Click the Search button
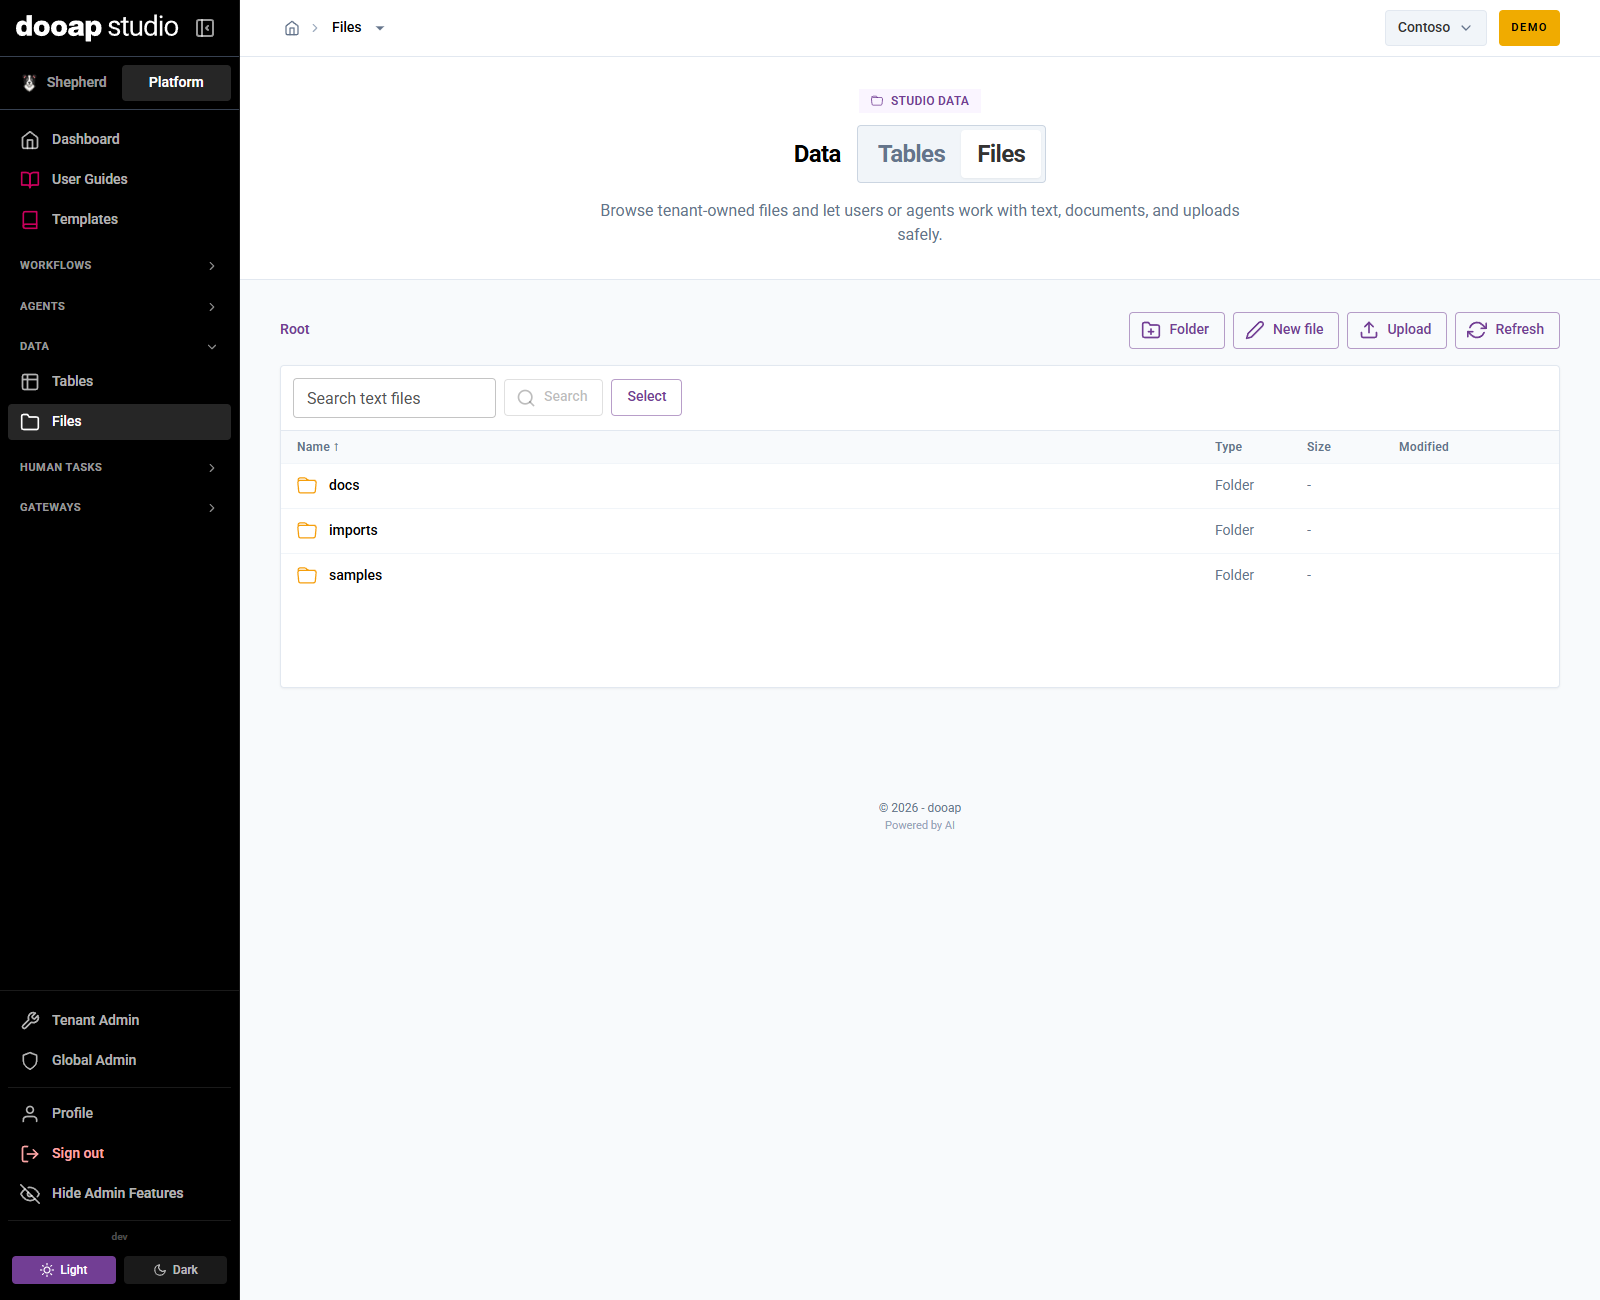This screenshot has width=1600, height=1300. tap(553, 397)
